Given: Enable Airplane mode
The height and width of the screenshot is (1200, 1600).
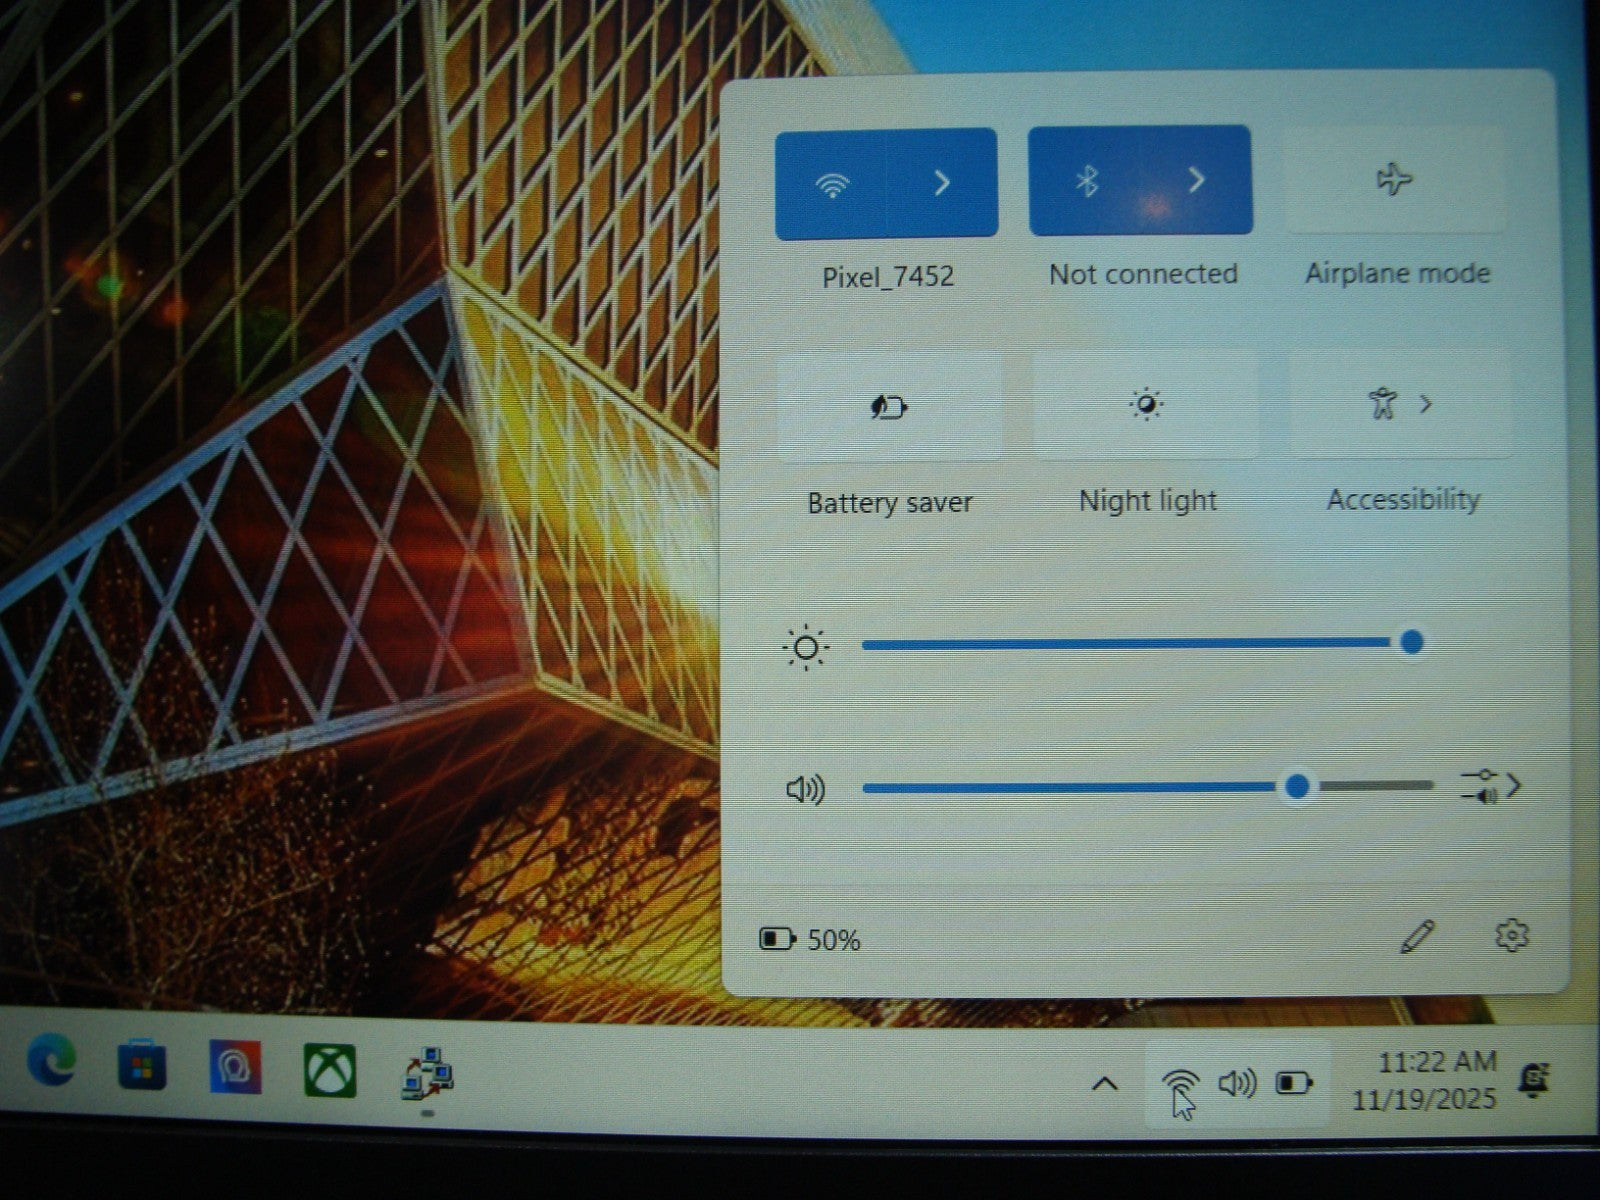Looking at the screenshot, I should coord(1394,180).
